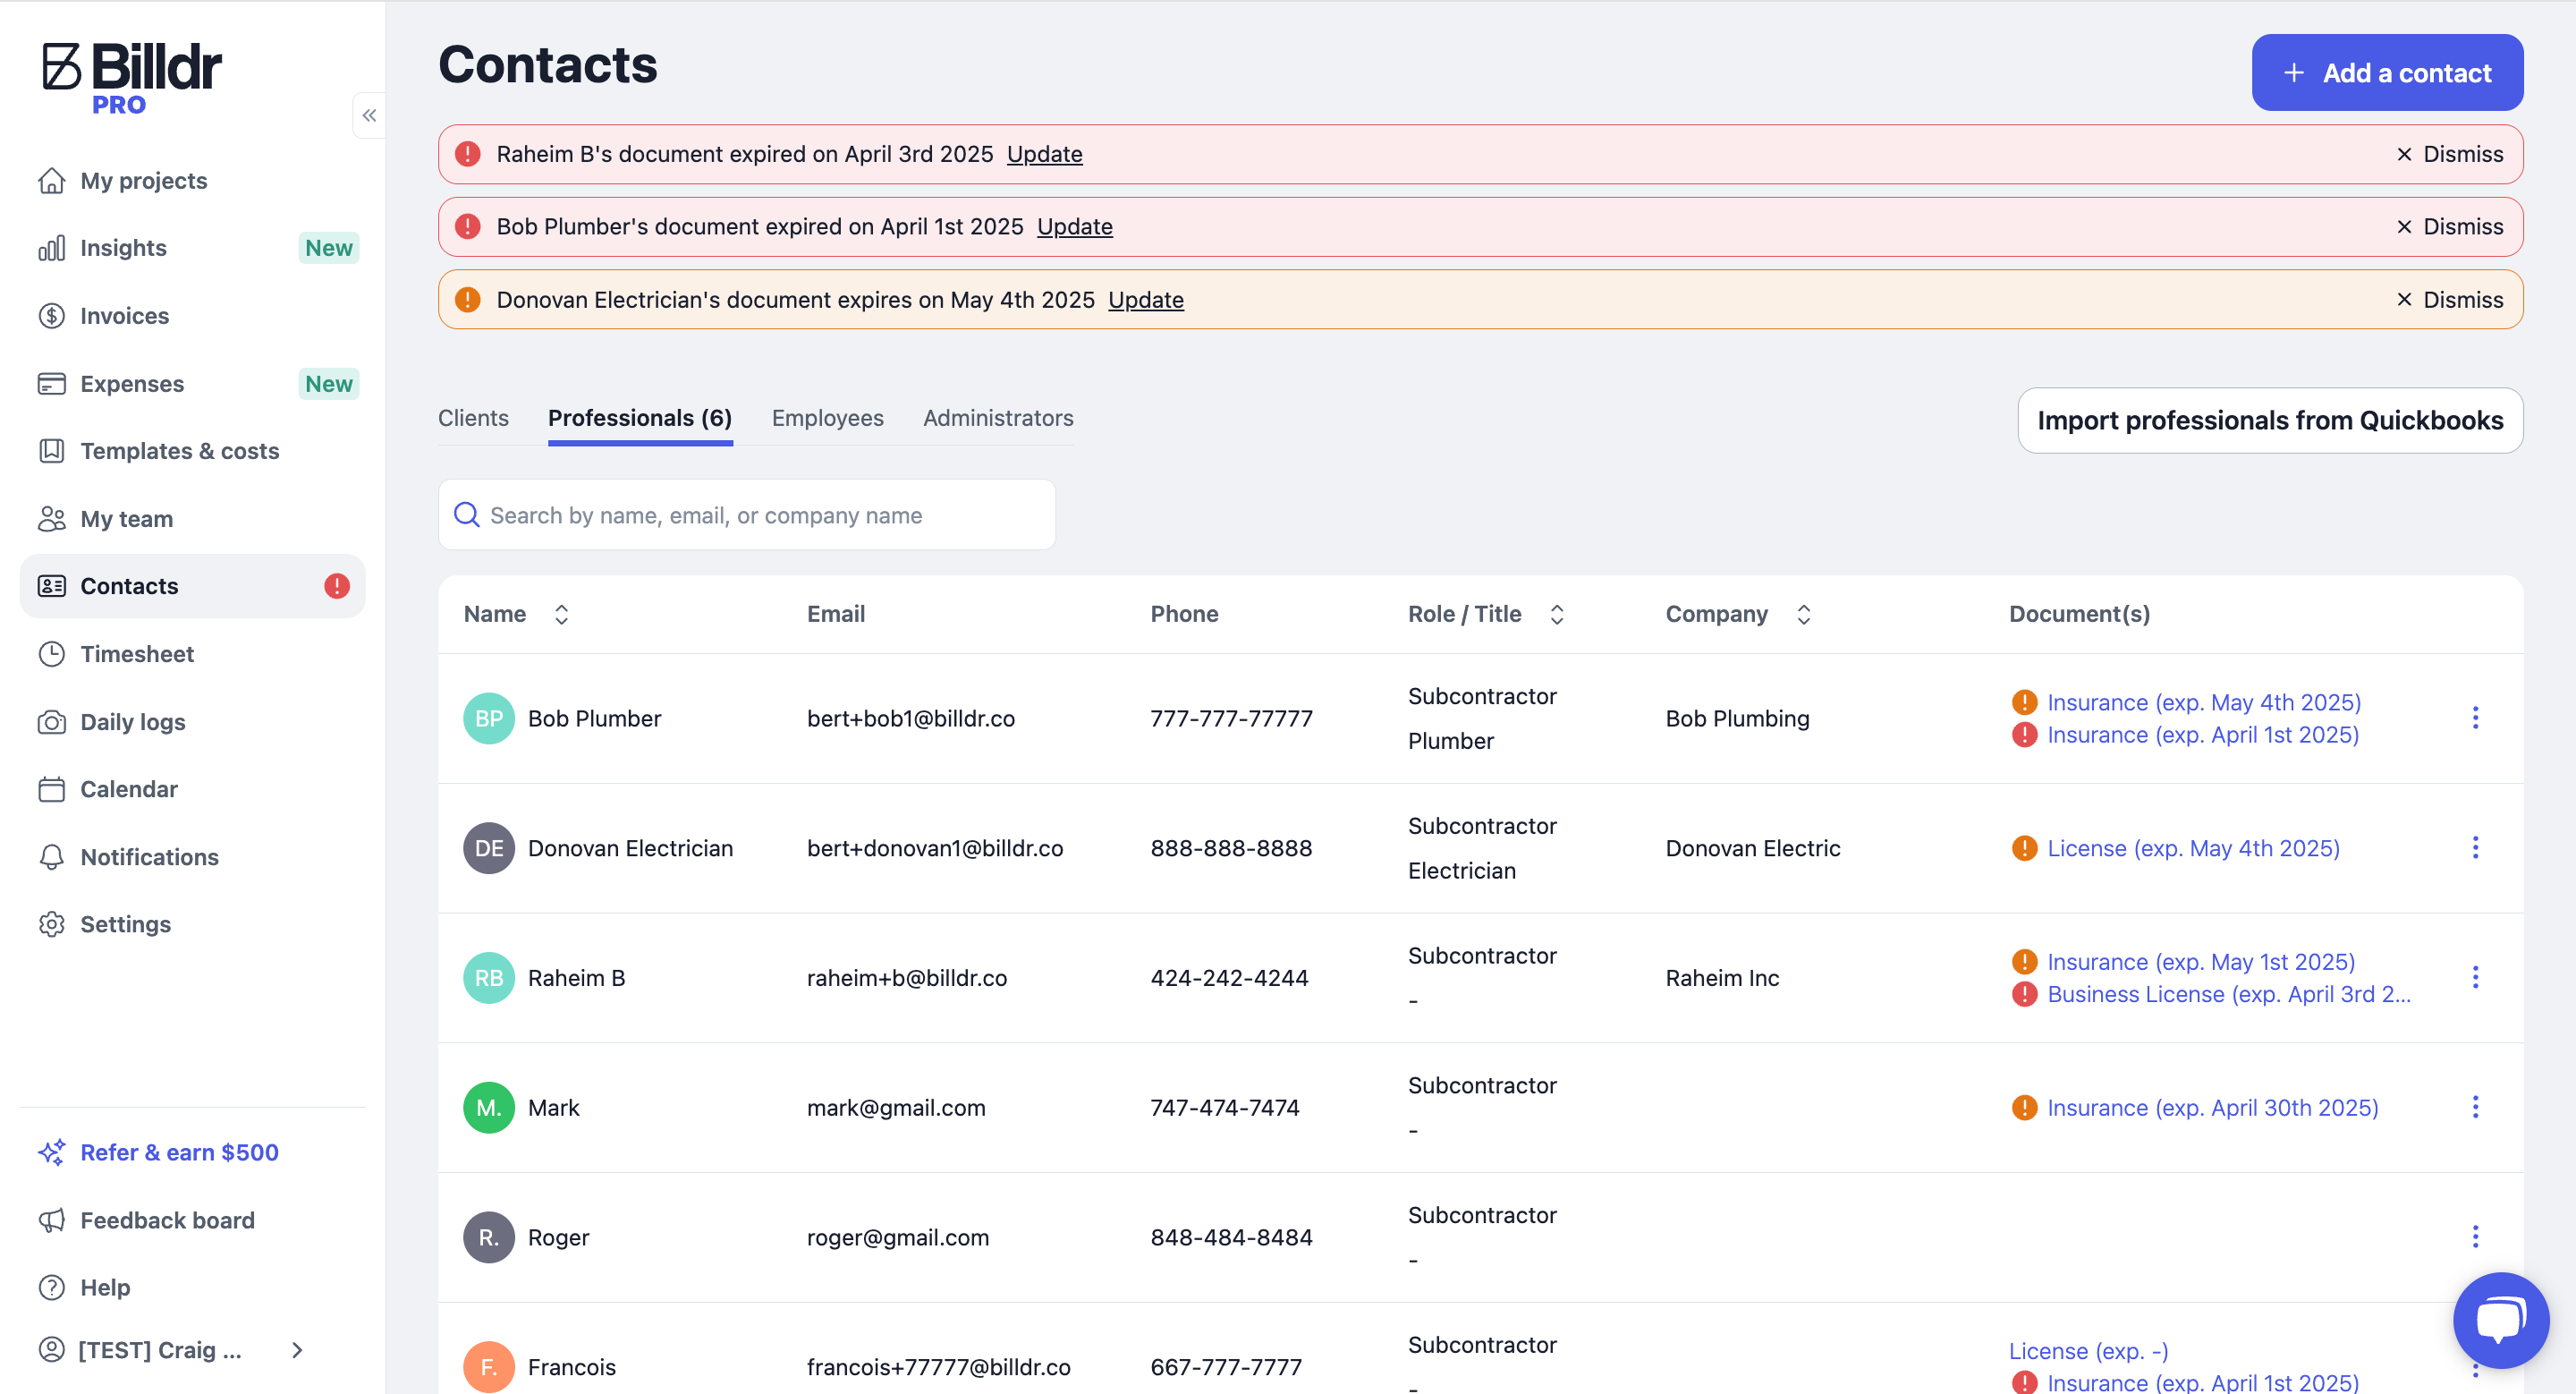Select the Professionals (6) tab
Image resolution: width=2576 pixels, height=1394 pixels.
click(640, 418)
